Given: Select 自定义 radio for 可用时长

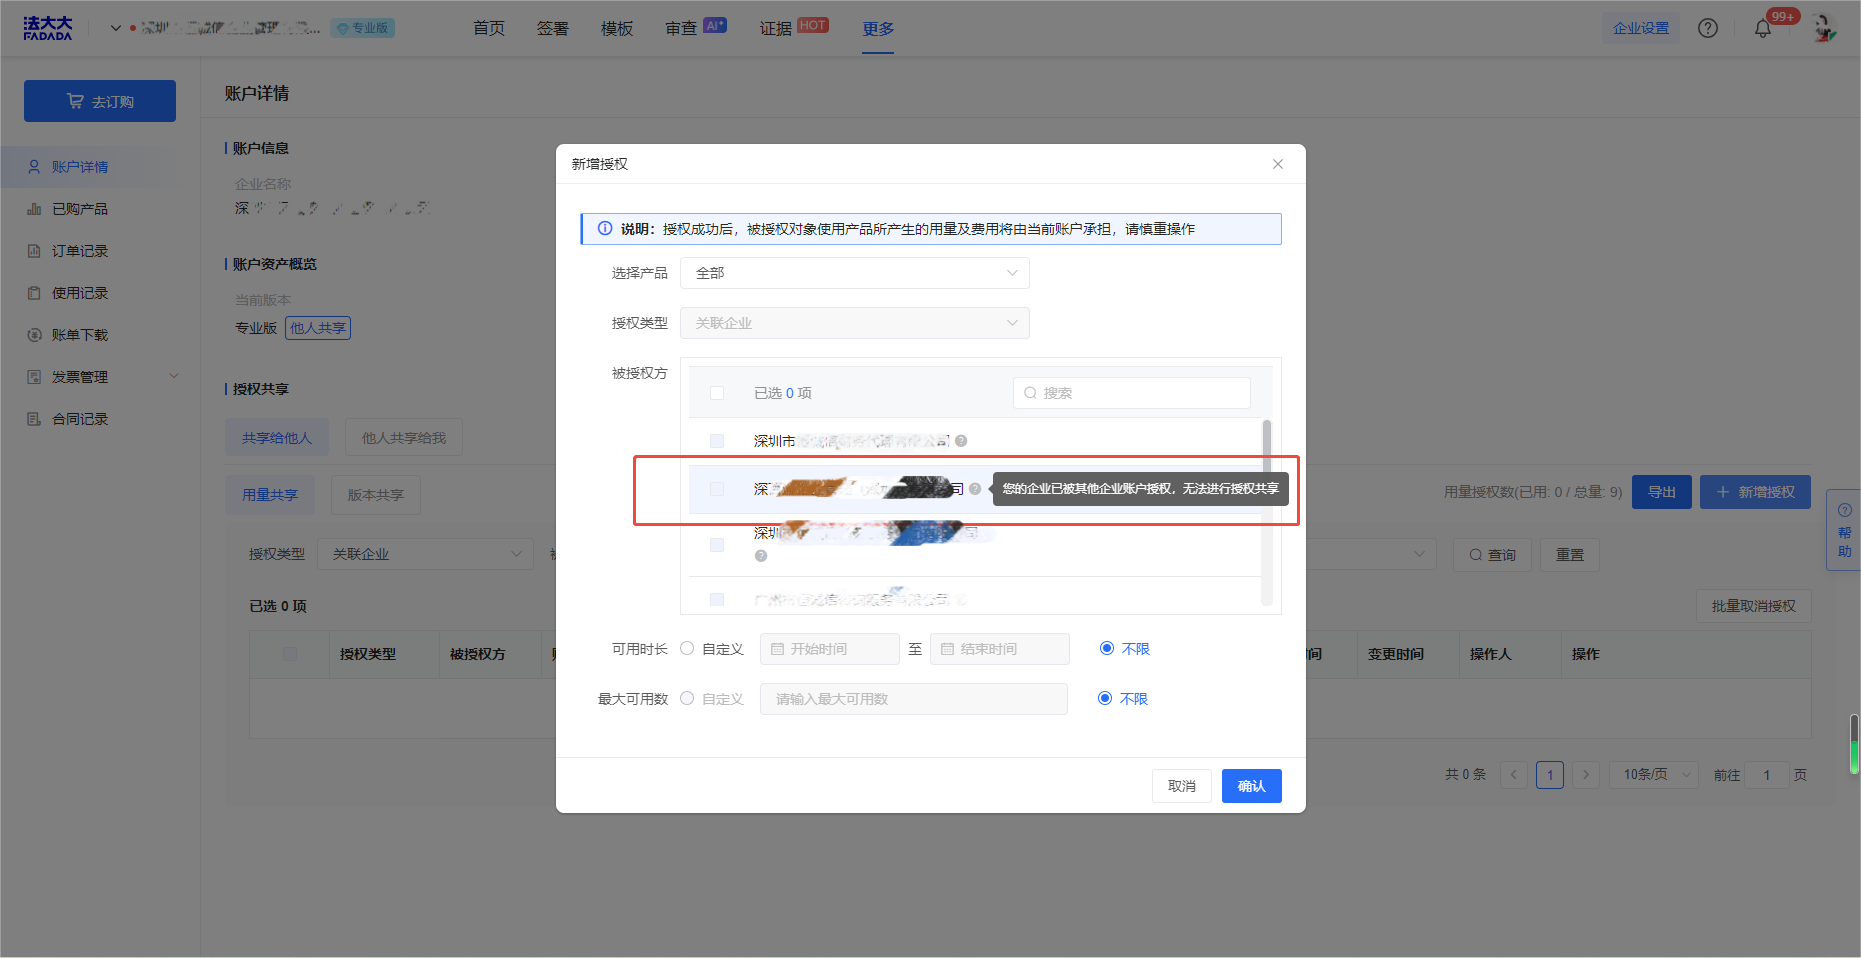Looking at the screenshot, I should [687, 648].
